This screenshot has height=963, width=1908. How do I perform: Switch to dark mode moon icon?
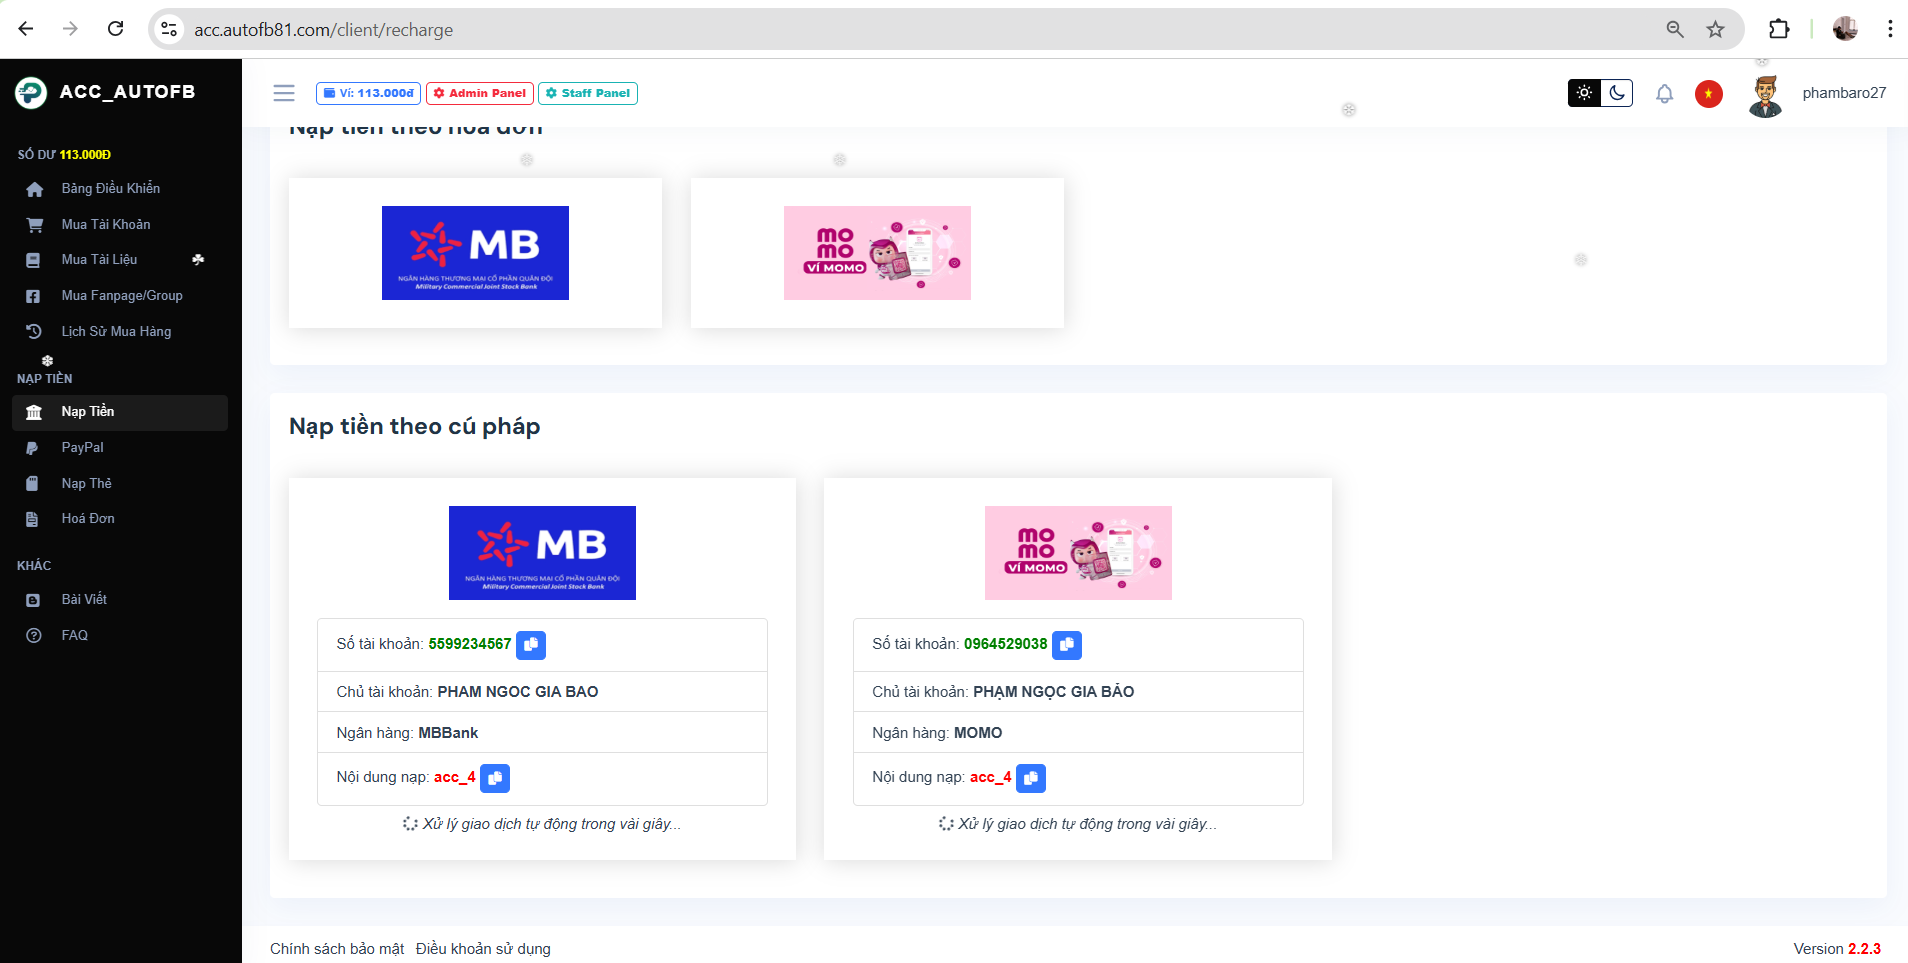point(1617,93)
